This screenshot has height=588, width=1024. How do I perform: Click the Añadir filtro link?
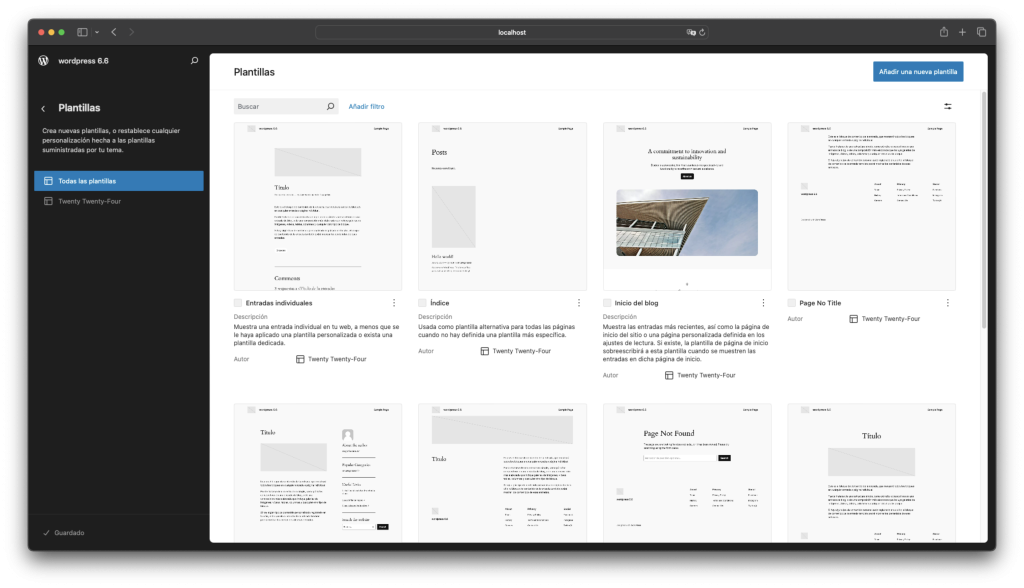click(x=366, y=106)
